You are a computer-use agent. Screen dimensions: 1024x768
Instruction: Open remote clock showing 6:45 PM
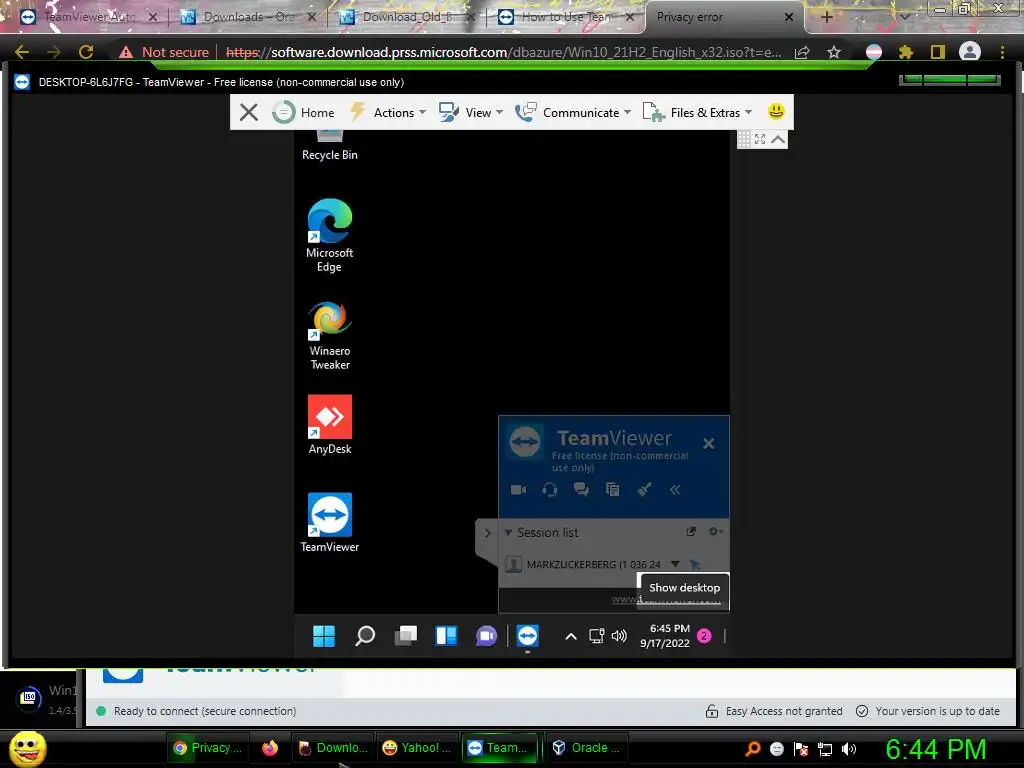pyautogui.click(x=665, y=635)
